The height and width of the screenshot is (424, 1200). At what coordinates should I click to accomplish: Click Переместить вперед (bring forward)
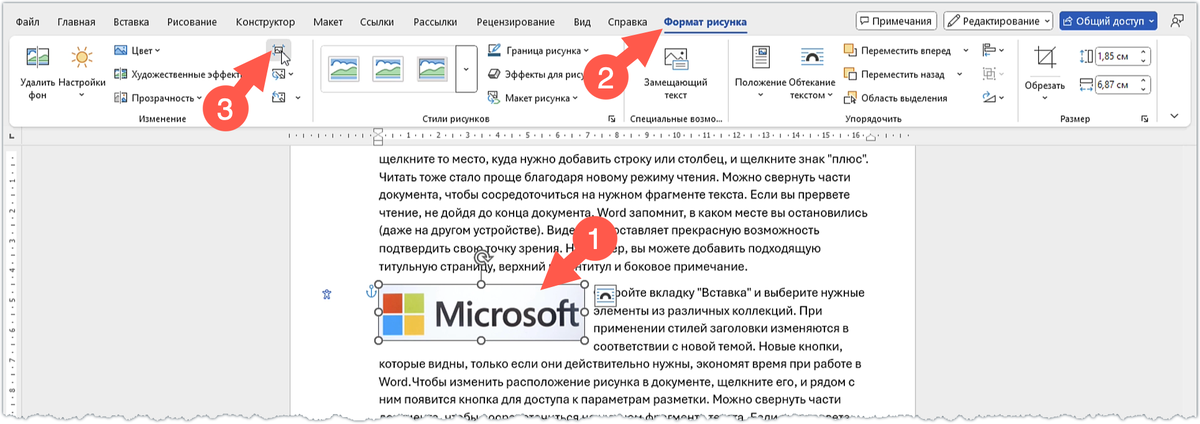[x=896, y=50]
